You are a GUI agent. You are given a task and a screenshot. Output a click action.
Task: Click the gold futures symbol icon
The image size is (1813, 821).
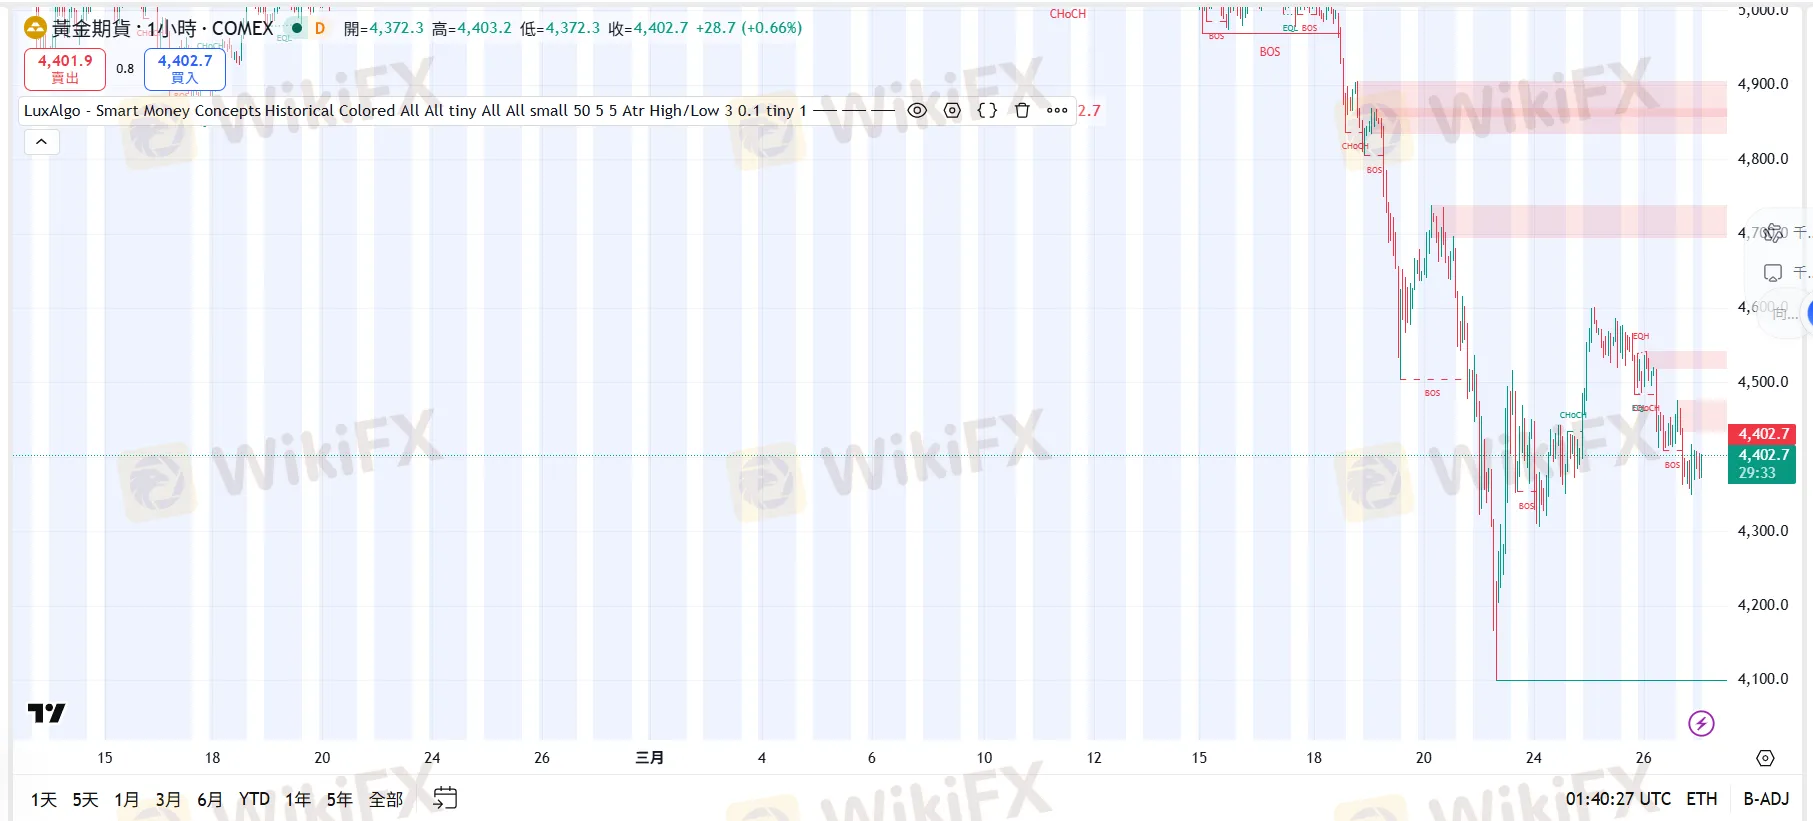click(35, 28)
